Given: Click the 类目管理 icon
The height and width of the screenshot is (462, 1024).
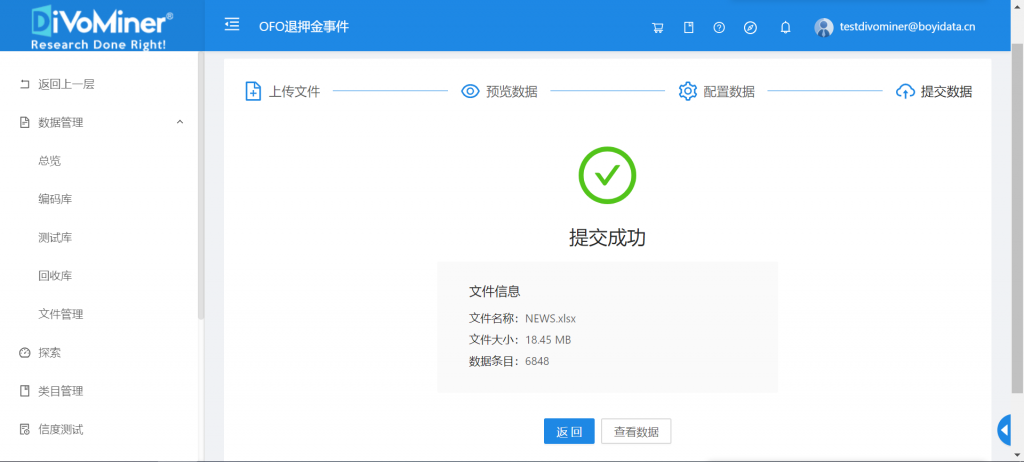Looking at the screenshot, I should 25,391.
